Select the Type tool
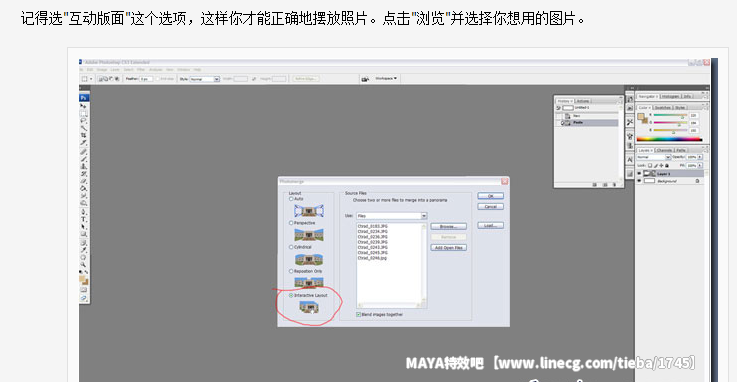Image resolution: width=737 pixels, height=382 pixels. 84,220
